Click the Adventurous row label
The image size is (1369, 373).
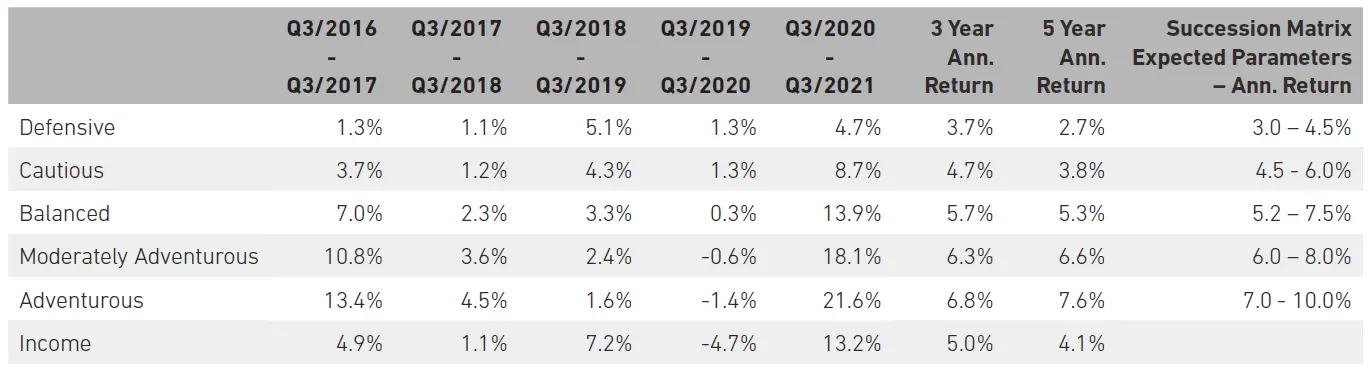(x=81, y=300)
